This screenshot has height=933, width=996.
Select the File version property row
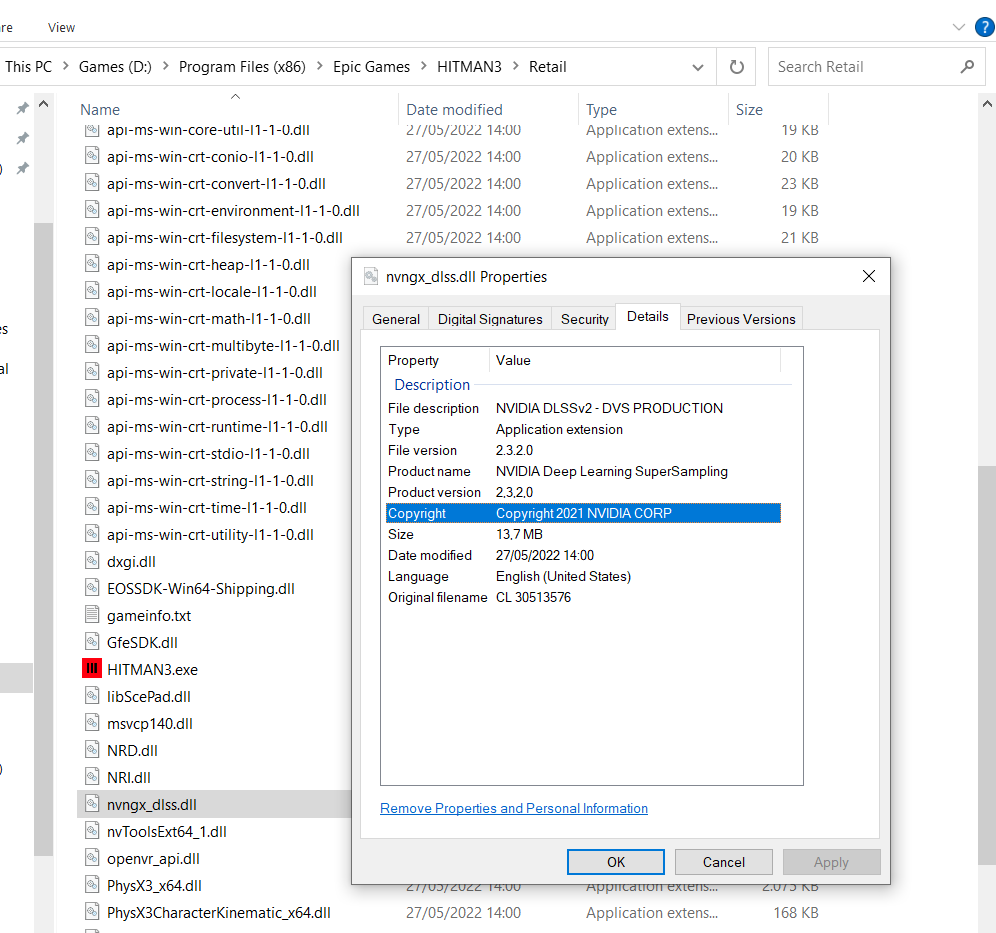583,450
